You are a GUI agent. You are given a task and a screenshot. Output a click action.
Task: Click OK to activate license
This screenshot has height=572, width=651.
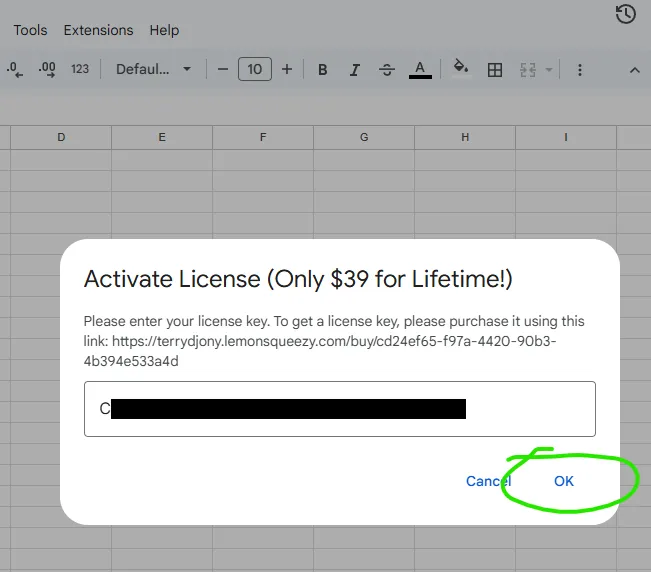(564, 481)
